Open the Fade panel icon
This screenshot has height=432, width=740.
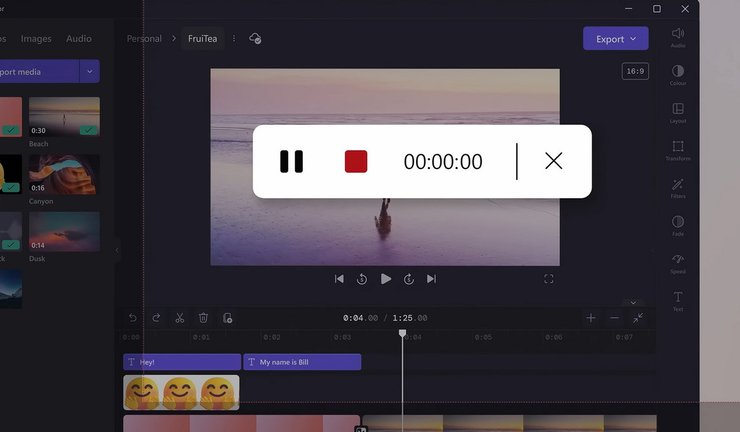click(678, 226)
